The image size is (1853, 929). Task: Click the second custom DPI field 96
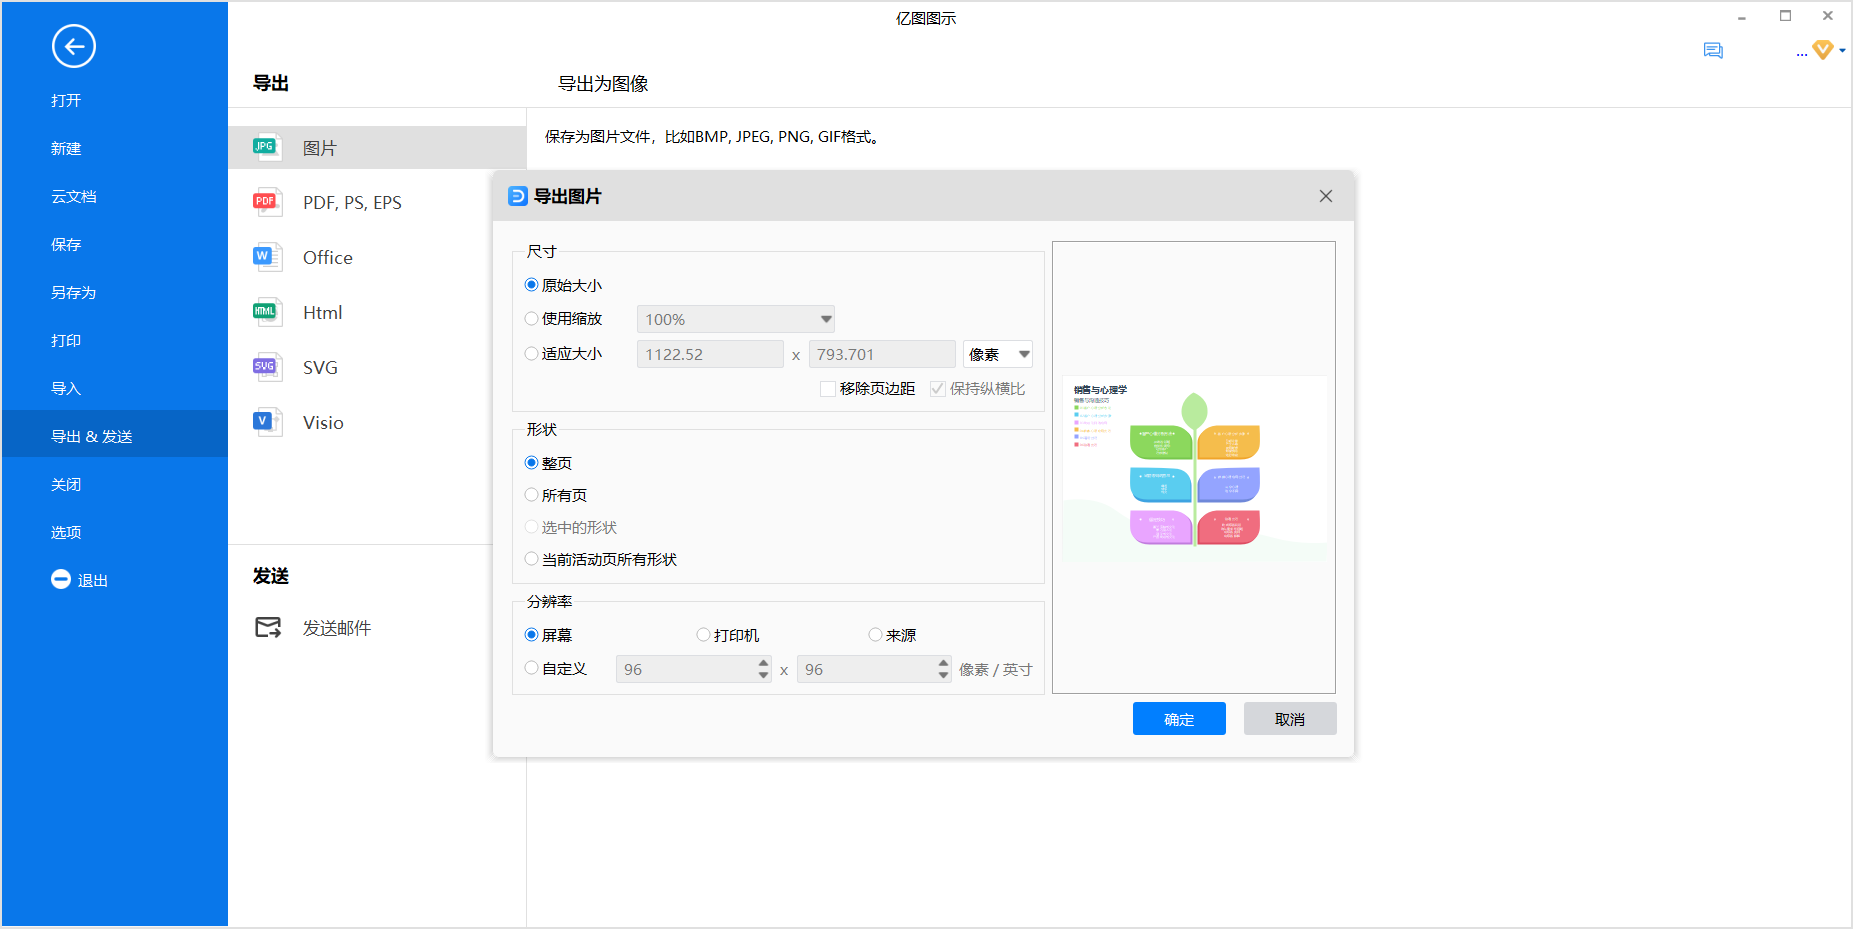pos(873,669)
